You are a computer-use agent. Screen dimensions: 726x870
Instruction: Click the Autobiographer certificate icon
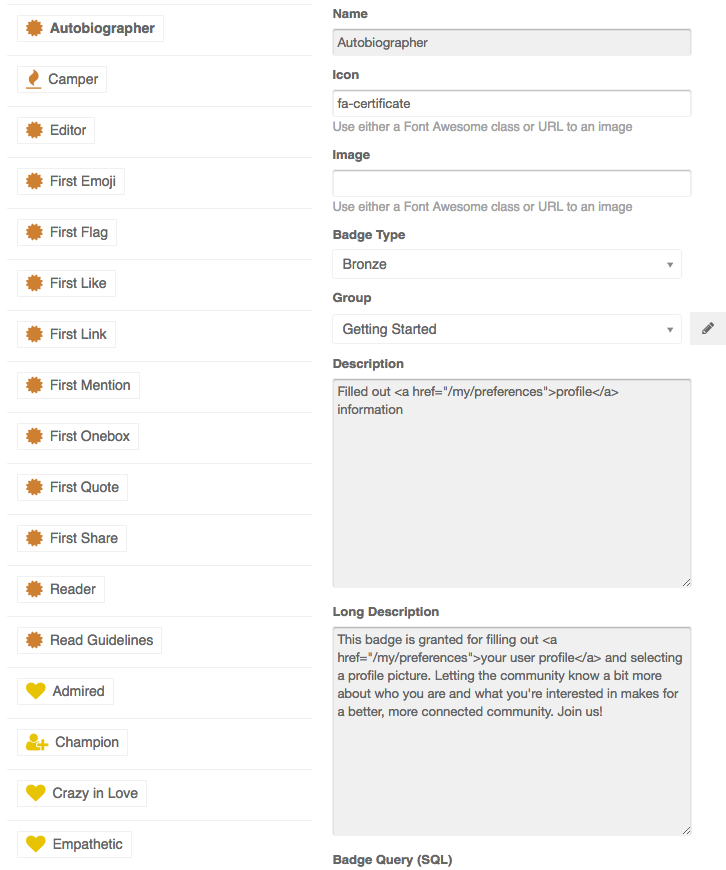point(34,28)
